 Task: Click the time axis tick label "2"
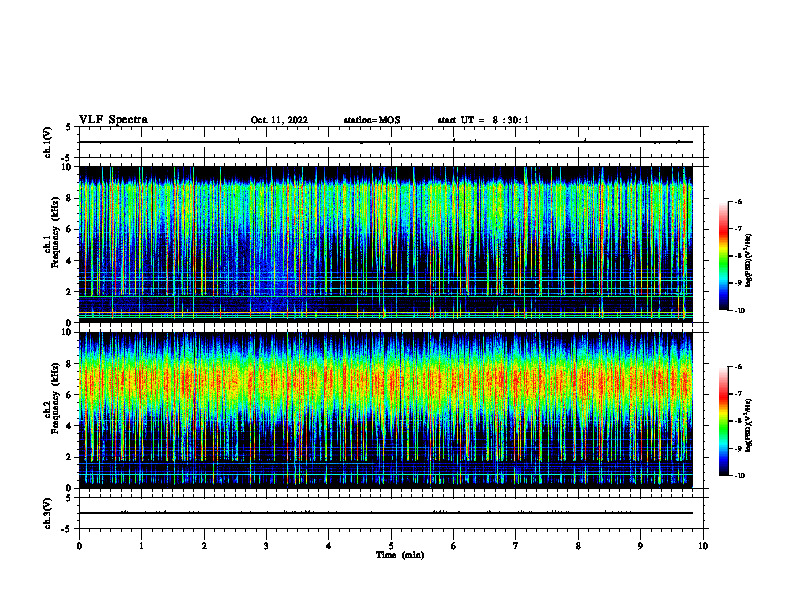click(204, 546)
